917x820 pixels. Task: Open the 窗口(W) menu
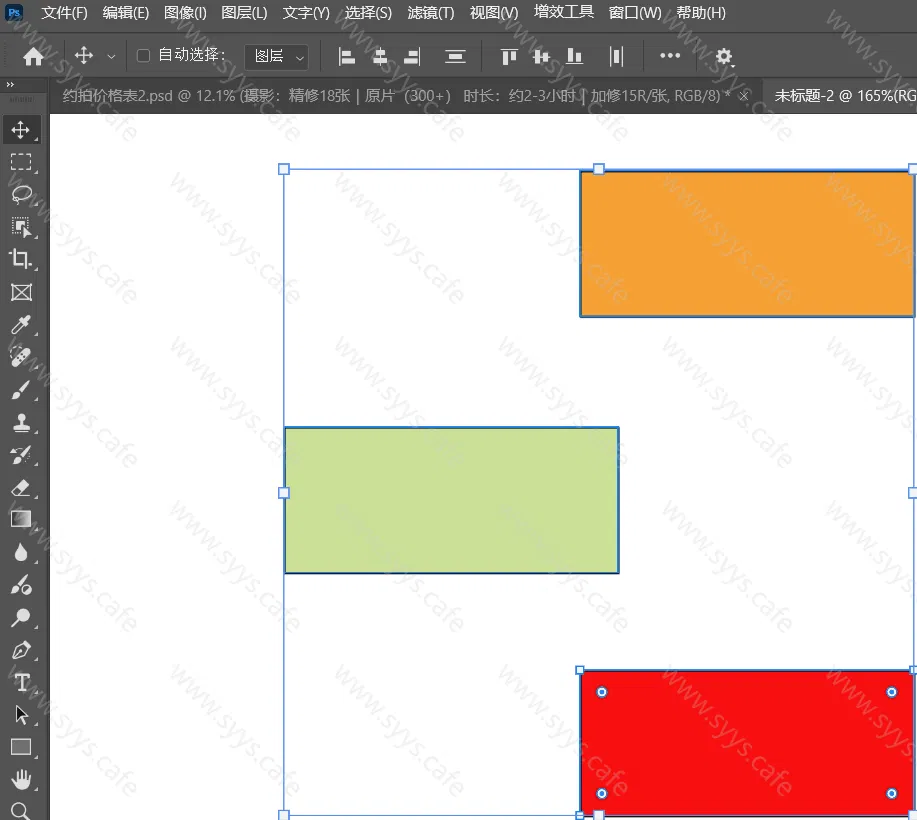click(x=635, y=12)
